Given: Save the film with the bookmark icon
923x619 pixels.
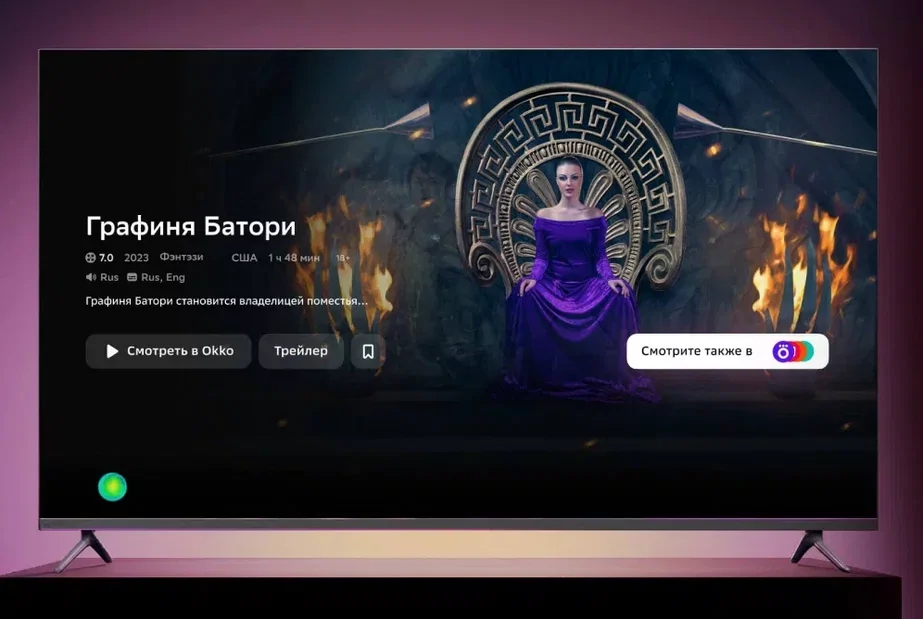Looking at the screenshot, I should [x=368, y=351].
